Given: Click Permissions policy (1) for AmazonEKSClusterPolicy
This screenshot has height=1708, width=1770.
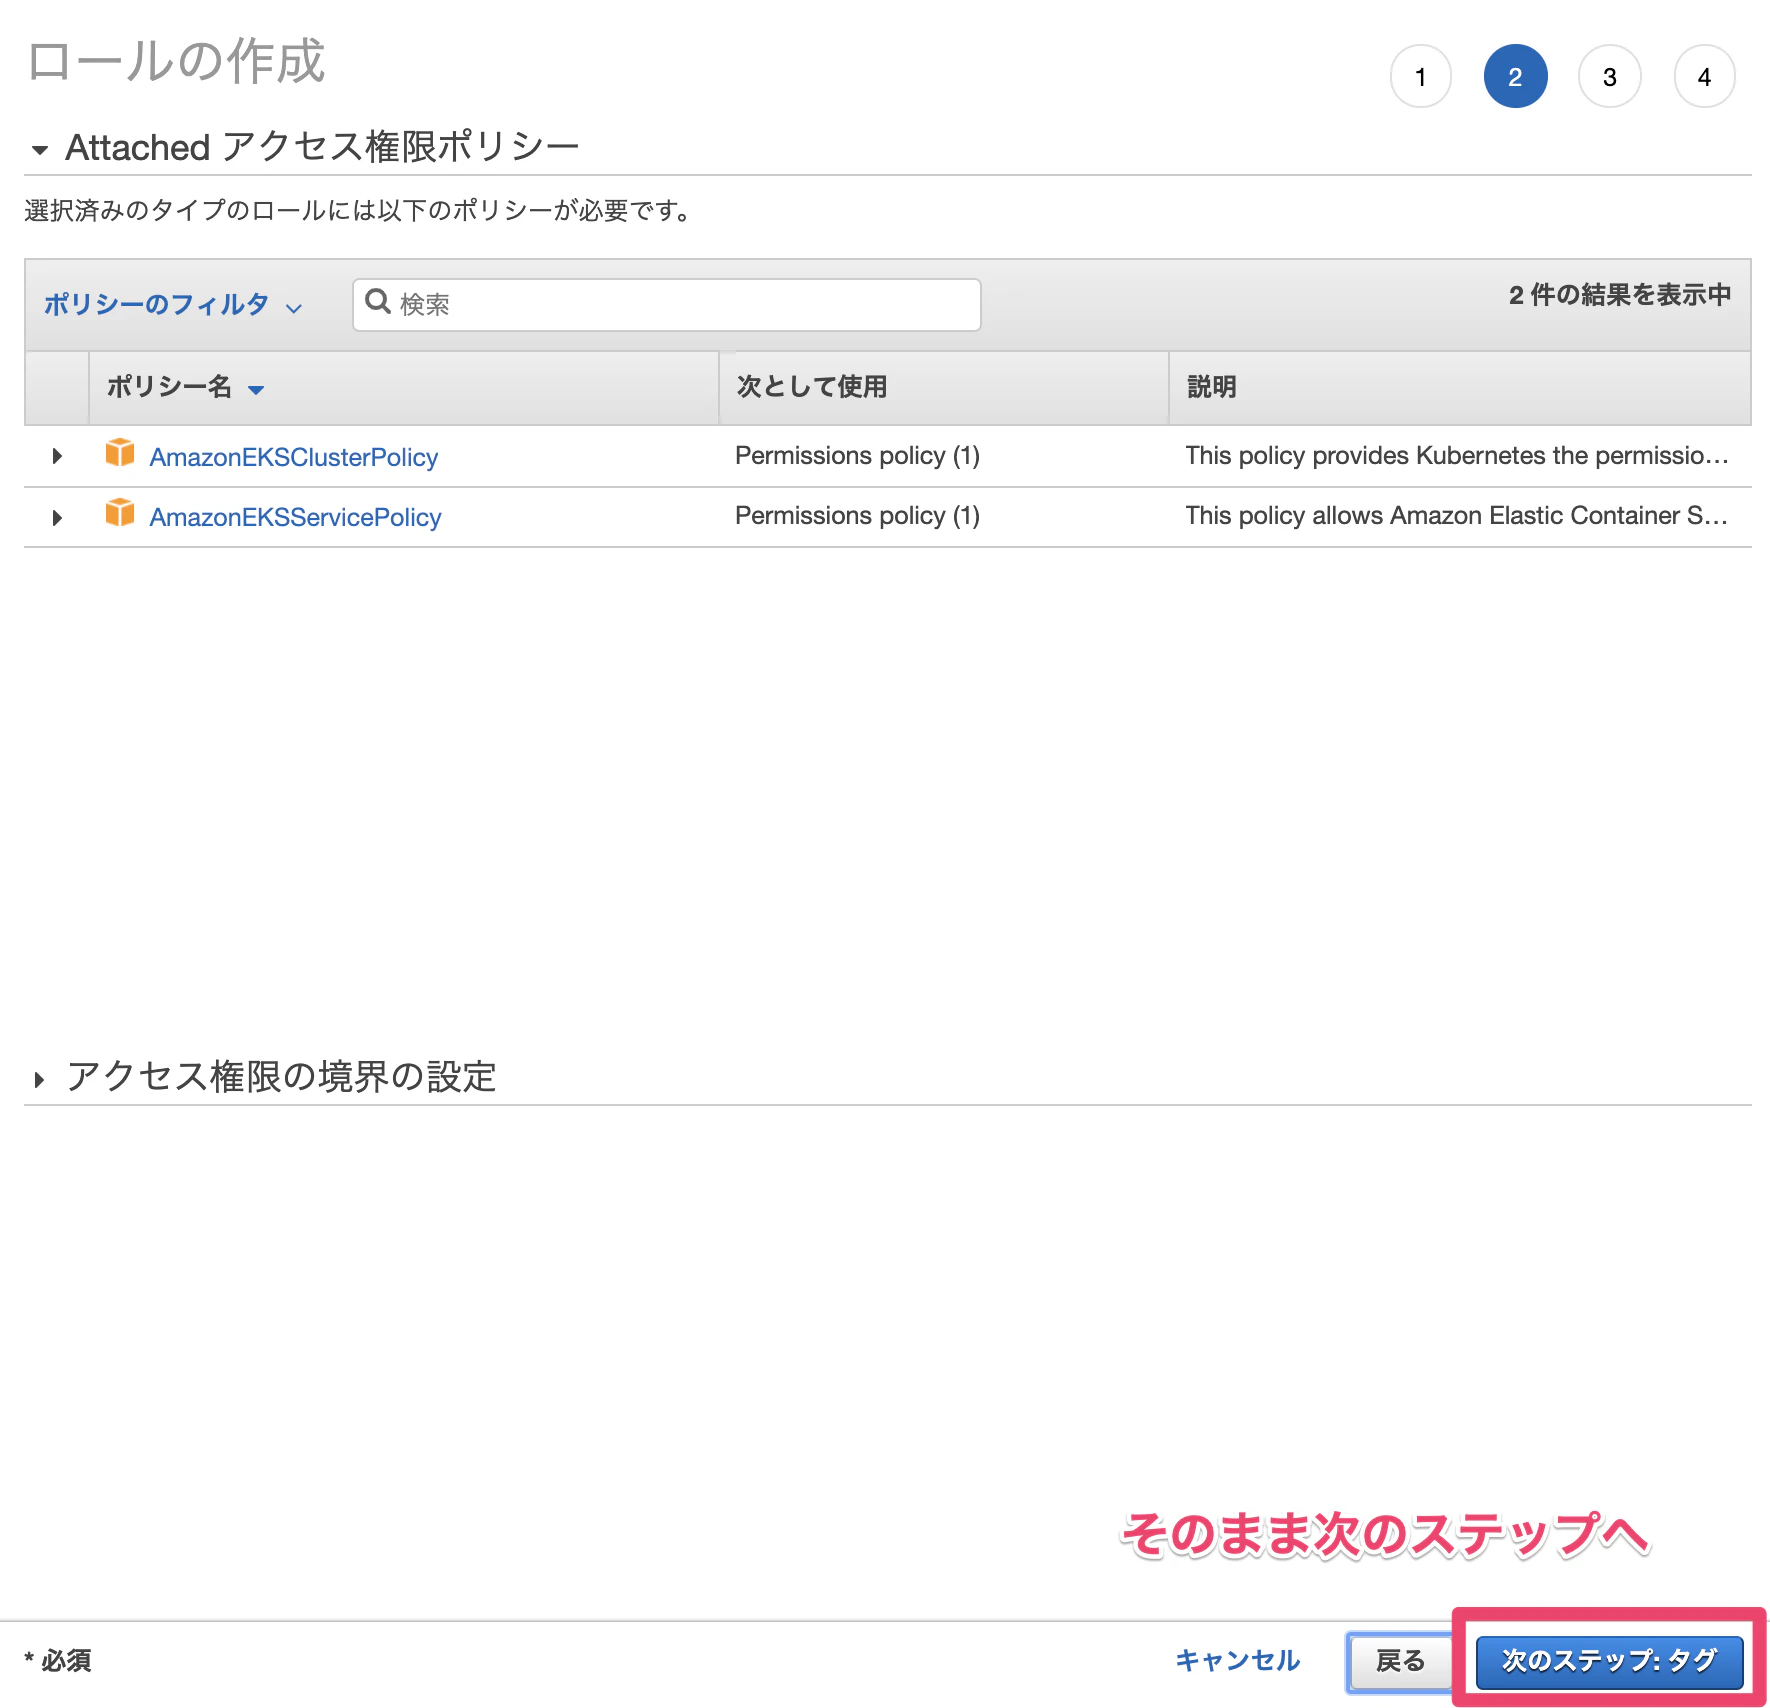Looking at the screenshot, I should coord(857,456).
